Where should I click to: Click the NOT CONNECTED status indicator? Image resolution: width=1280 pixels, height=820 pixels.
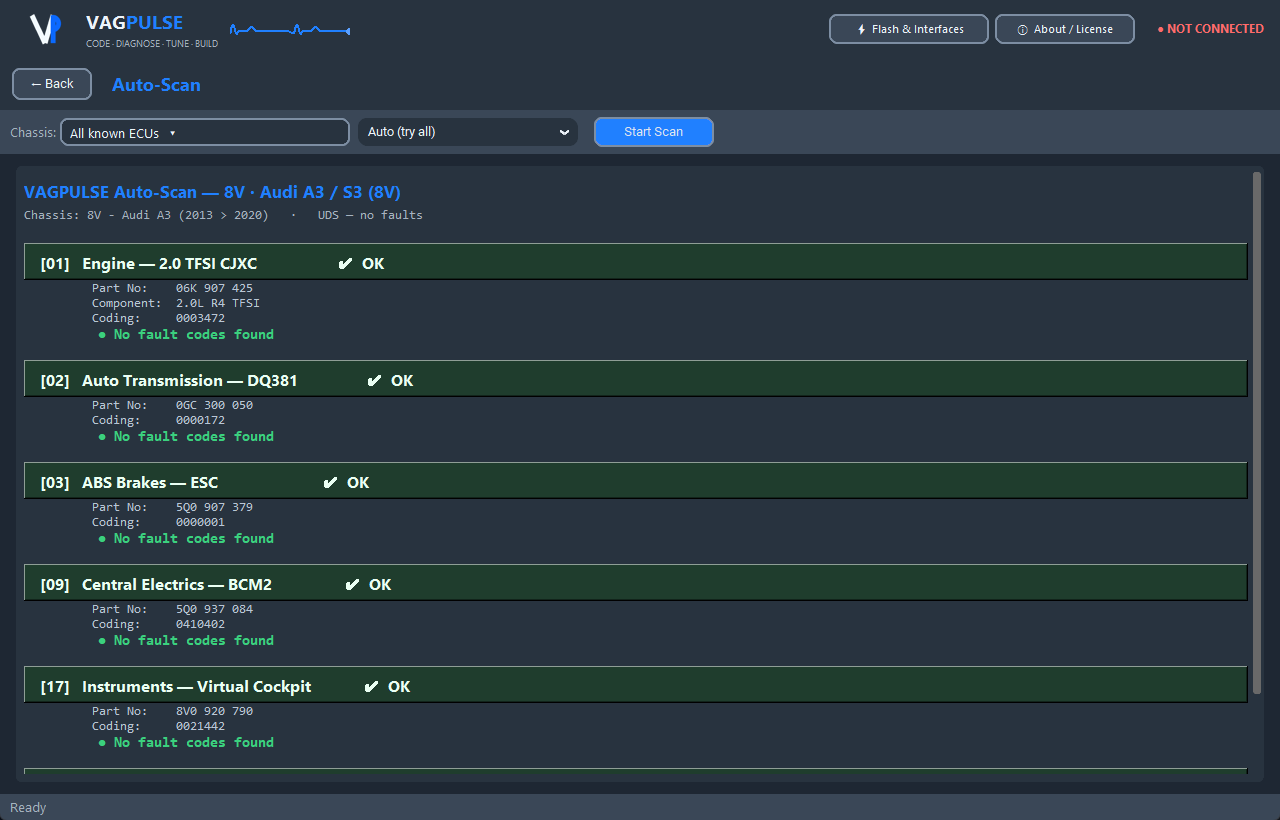1210,29
